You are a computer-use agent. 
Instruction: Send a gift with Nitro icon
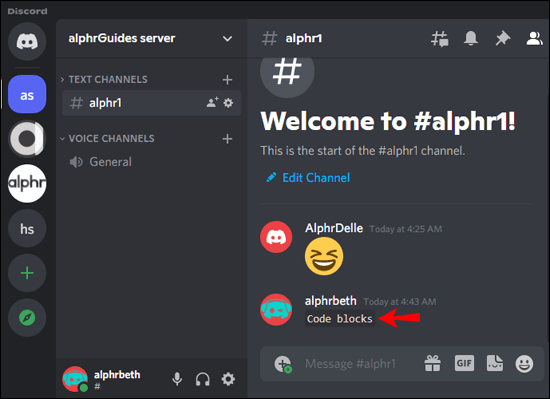[432, 363]
